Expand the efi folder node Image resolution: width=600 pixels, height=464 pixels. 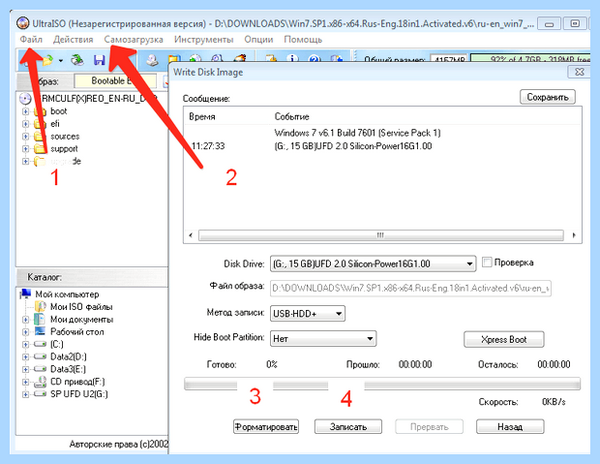25,124
